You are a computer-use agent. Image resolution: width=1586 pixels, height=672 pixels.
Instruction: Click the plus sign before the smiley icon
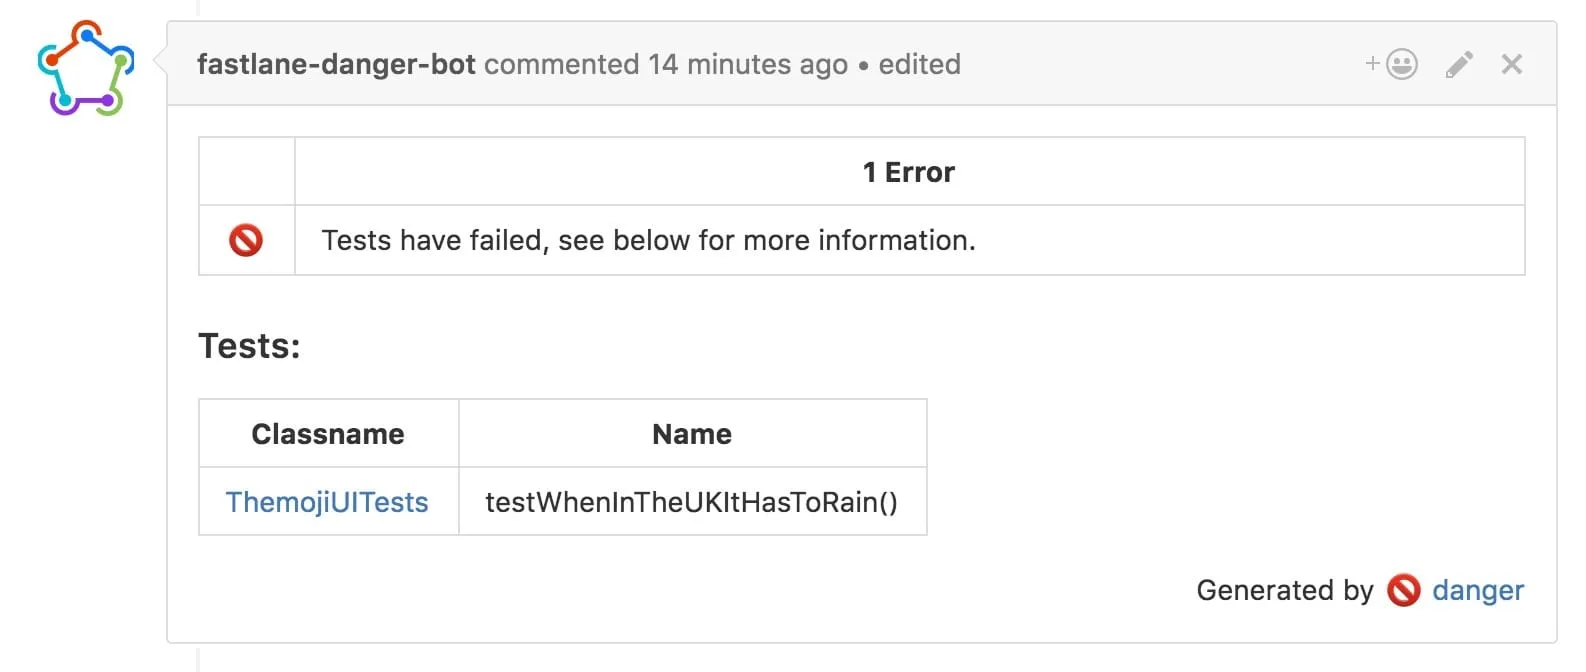pos(1372,63)
